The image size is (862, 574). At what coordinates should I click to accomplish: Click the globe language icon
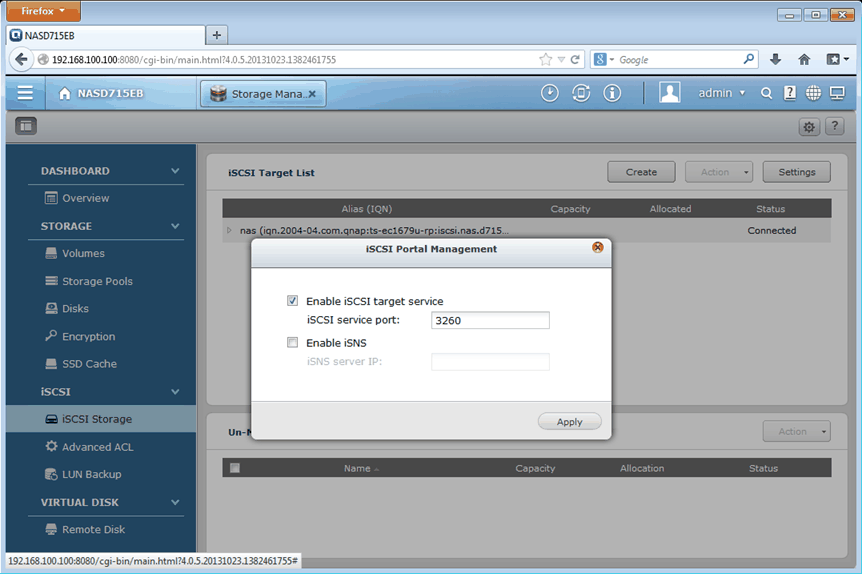coord(813,93)
